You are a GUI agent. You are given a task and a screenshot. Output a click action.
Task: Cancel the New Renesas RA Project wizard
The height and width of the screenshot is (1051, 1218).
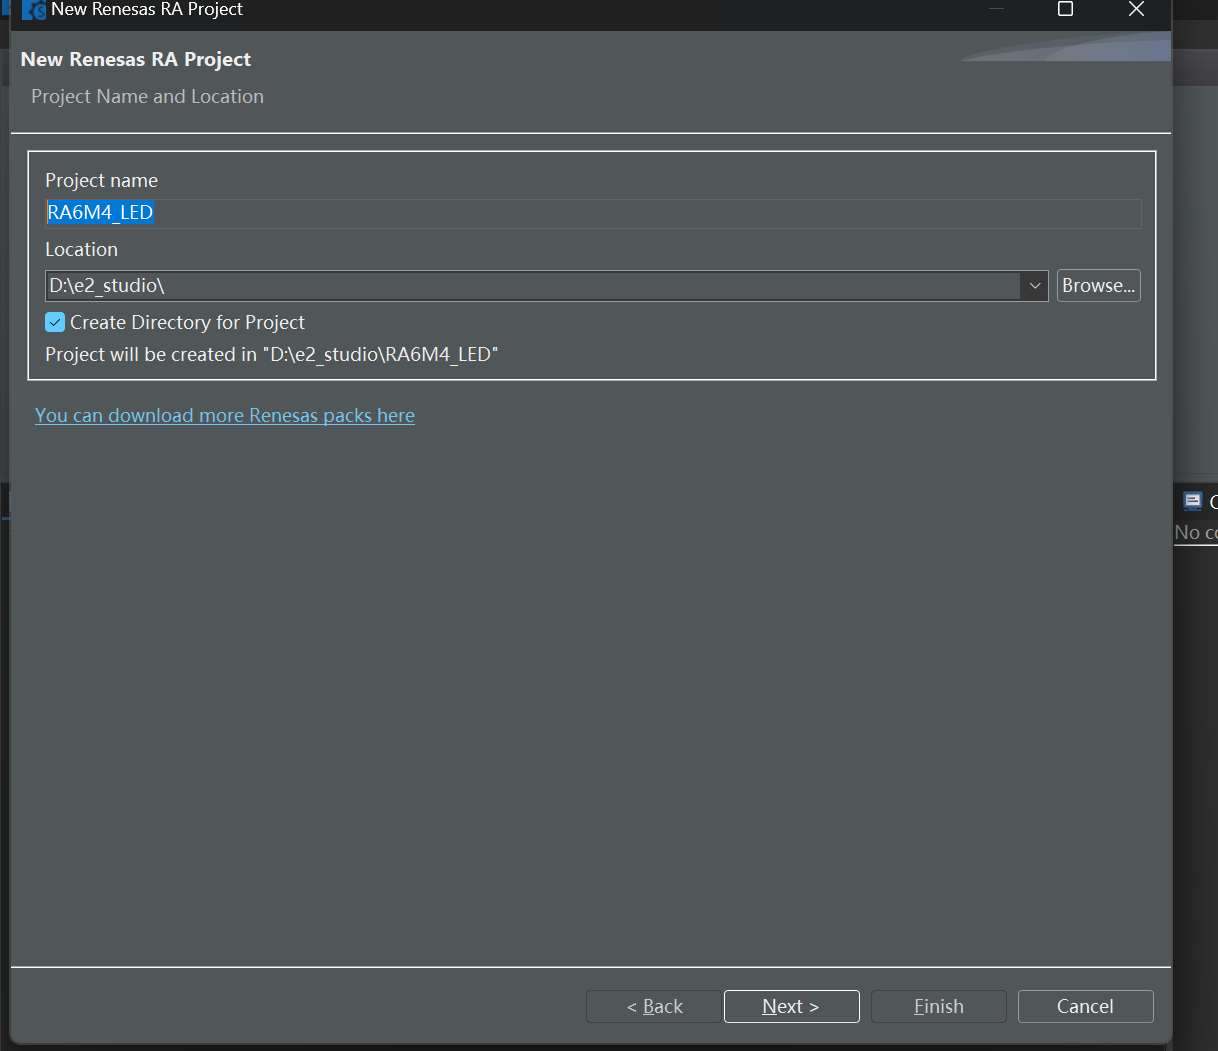(x=1085, y=1007)
